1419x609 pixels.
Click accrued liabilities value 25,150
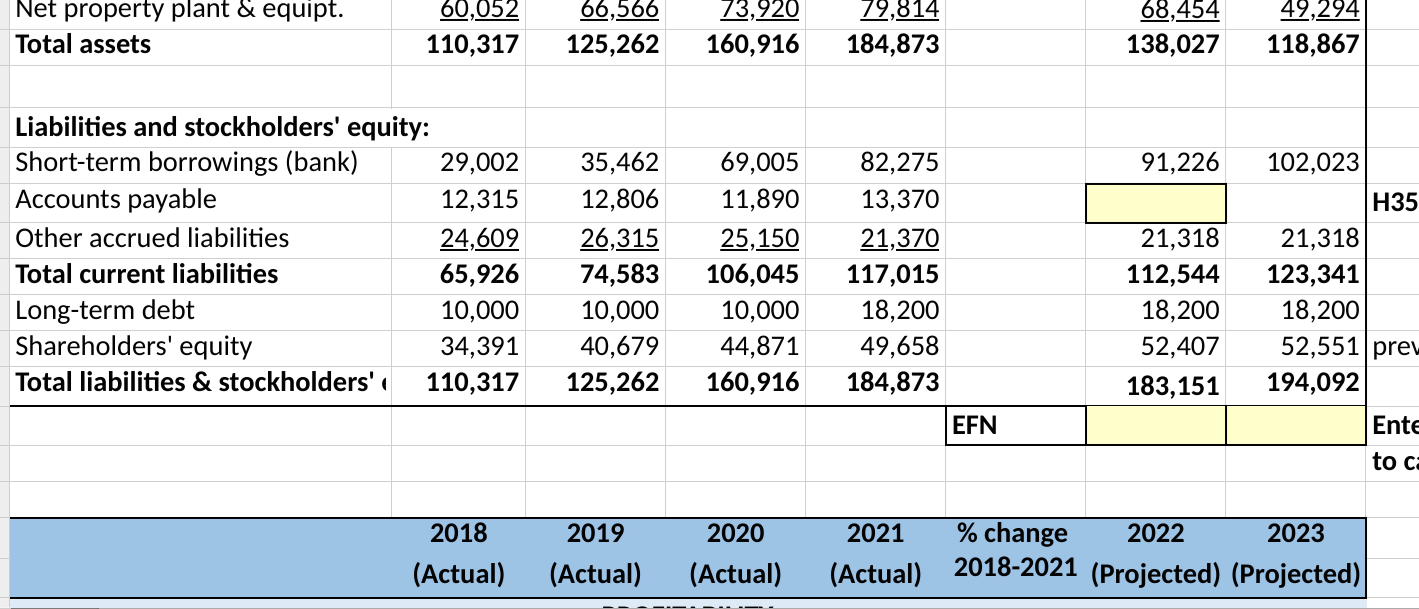pos(760,238)
